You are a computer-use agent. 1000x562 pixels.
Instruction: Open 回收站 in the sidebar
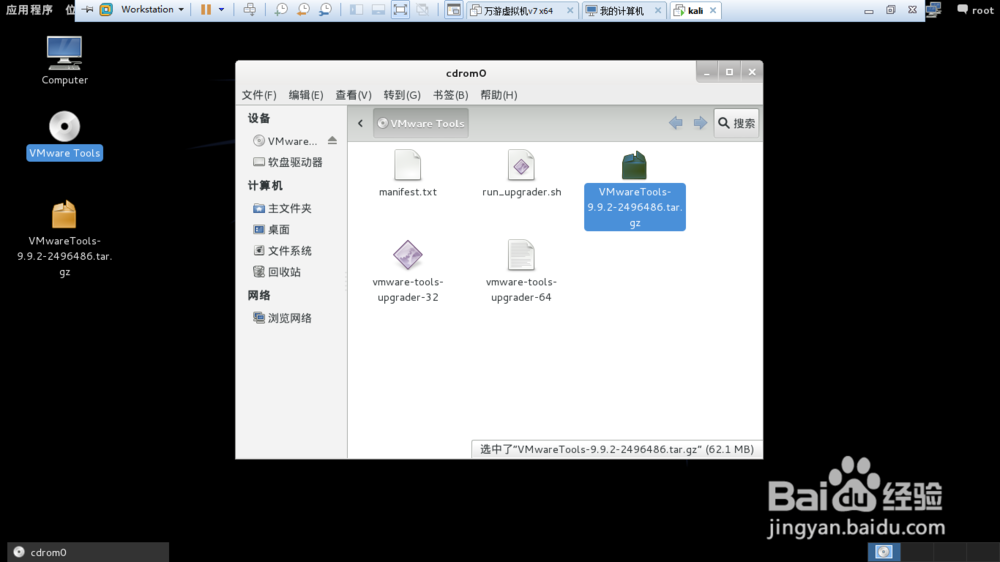[x=277, y=272]
